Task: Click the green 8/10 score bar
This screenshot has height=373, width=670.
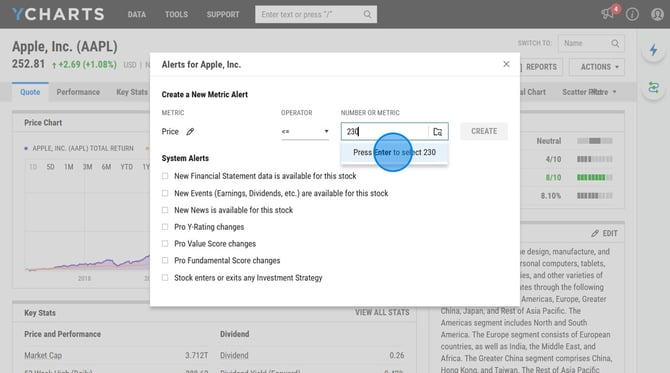Action: click(595, 177)
